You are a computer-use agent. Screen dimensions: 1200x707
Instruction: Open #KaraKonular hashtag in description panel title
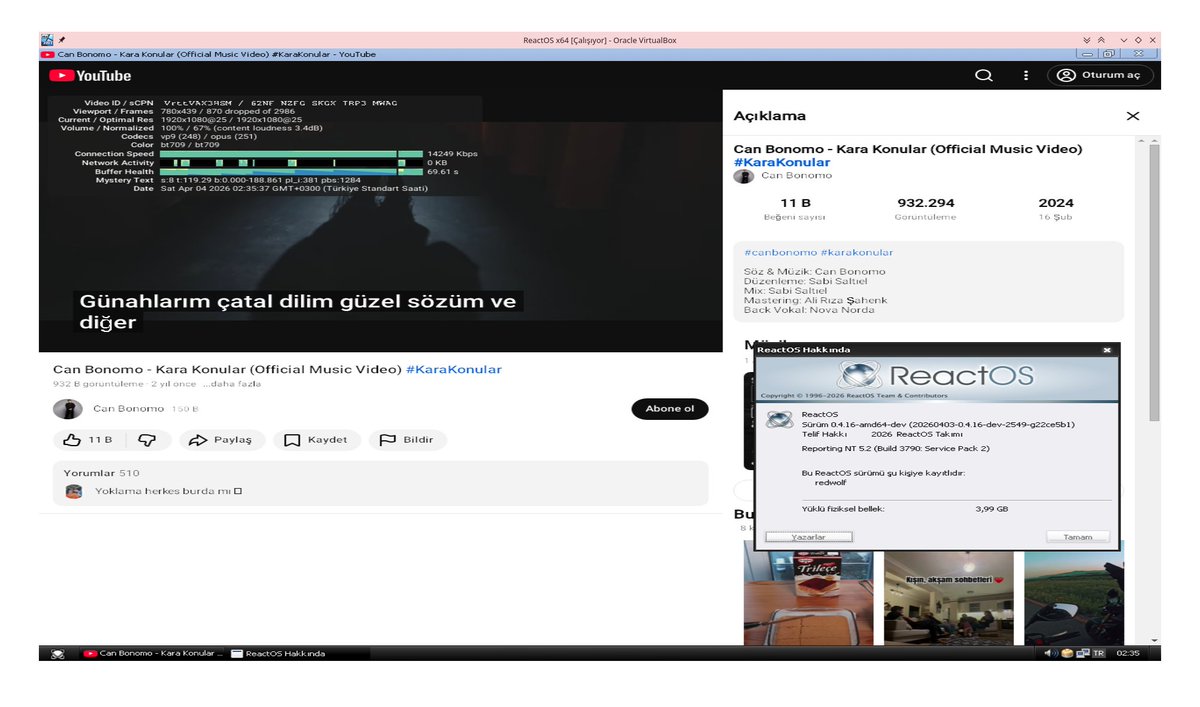(x=782, y=162)
